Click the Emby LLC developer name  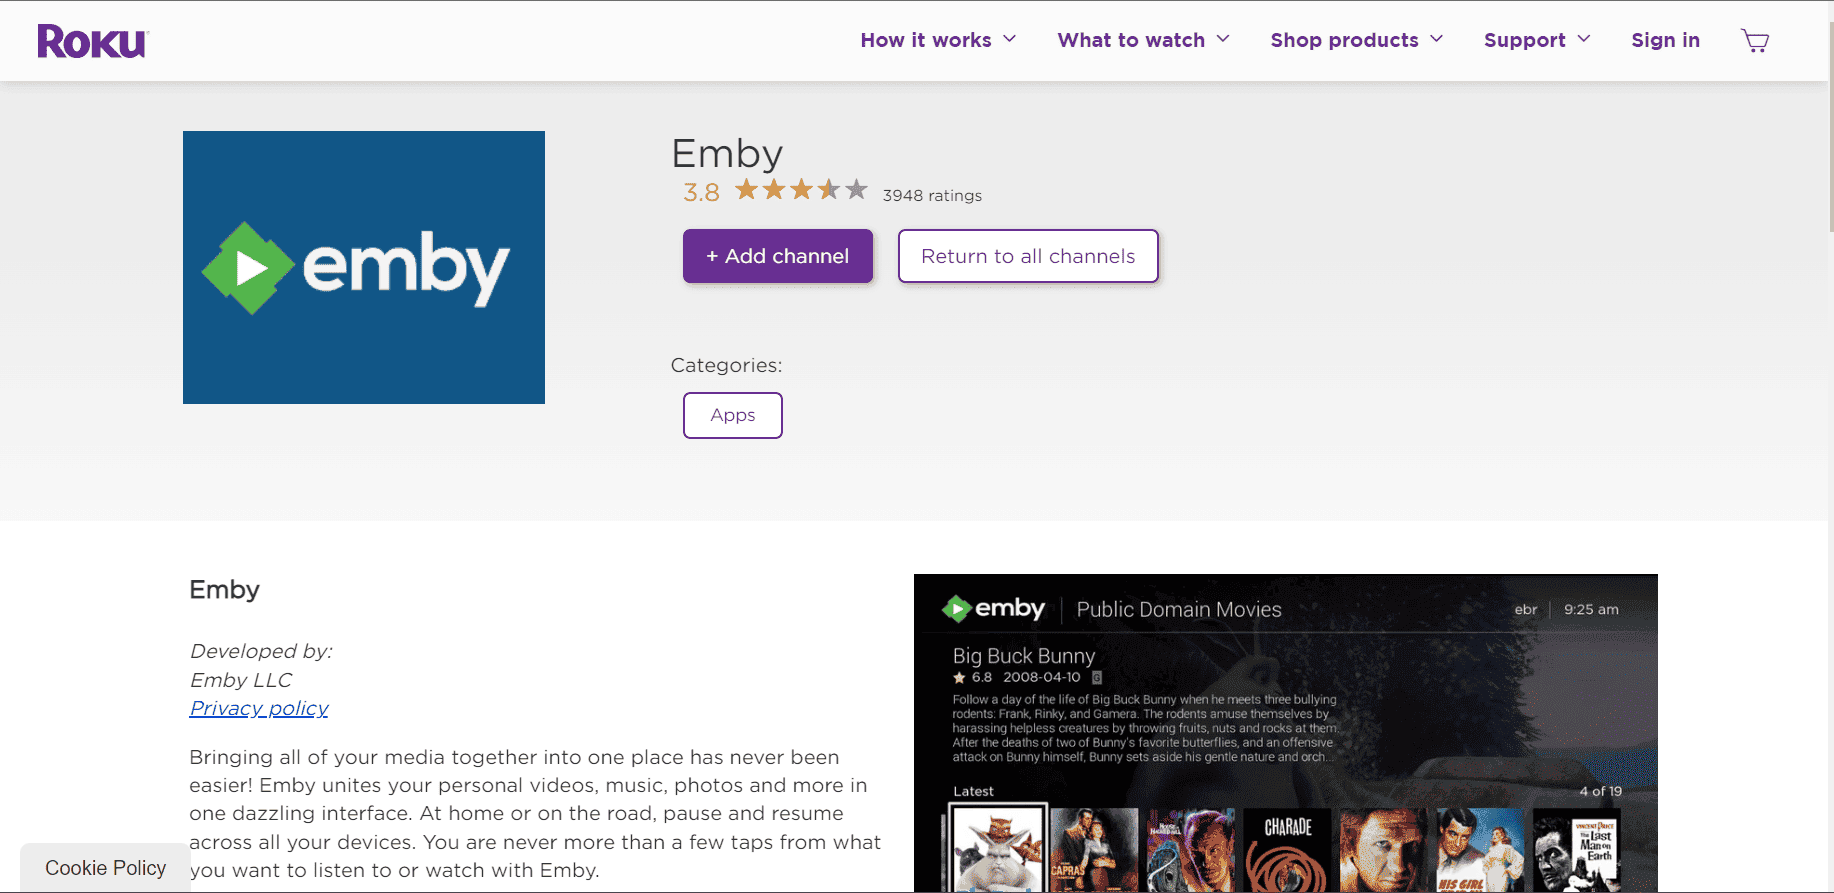coord(241,680)
